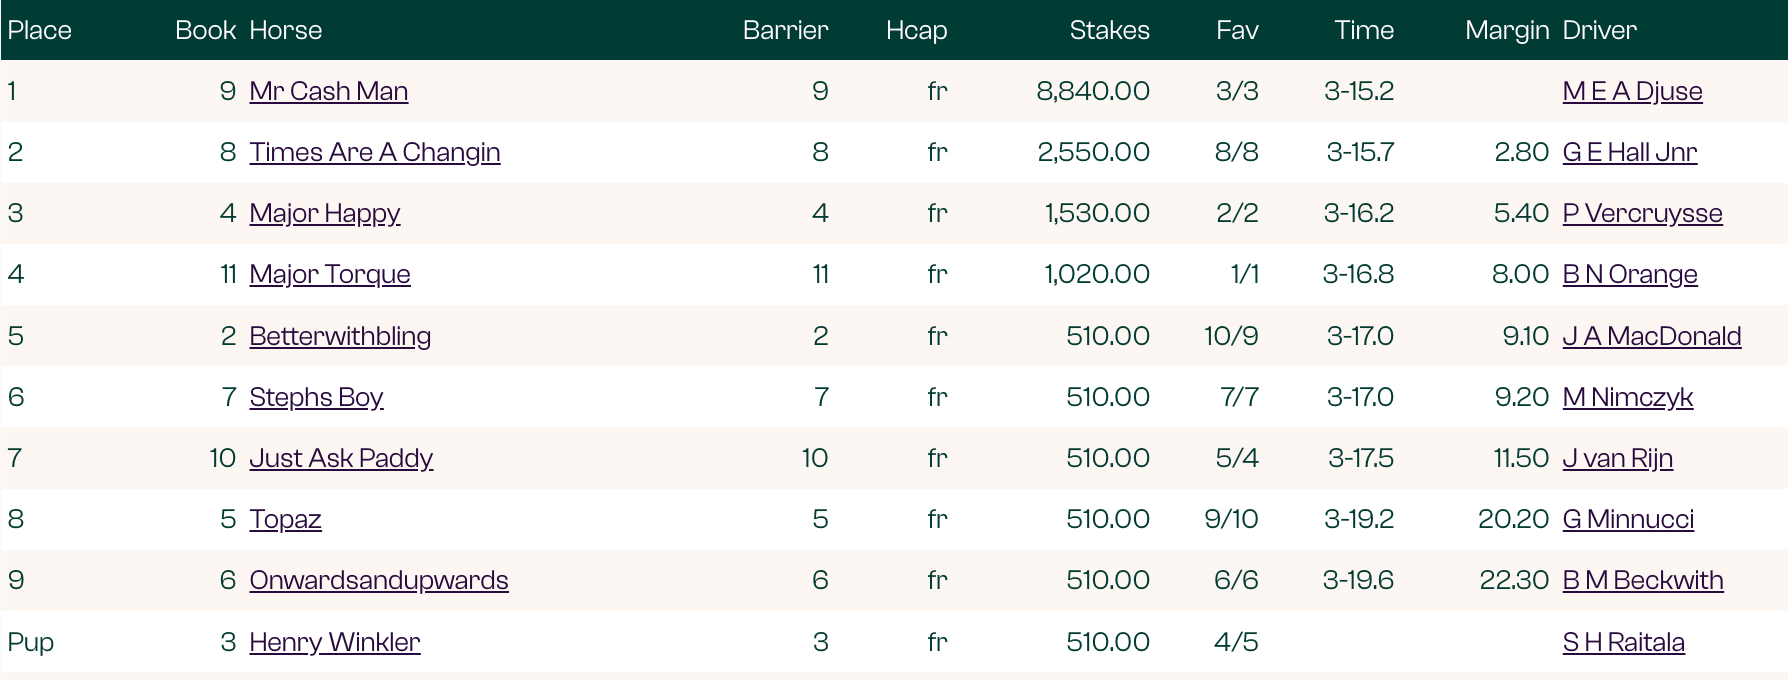Click driver M Nimczyk link
The height and width of the screenshot is (680, 1788).
[1627, 397]
